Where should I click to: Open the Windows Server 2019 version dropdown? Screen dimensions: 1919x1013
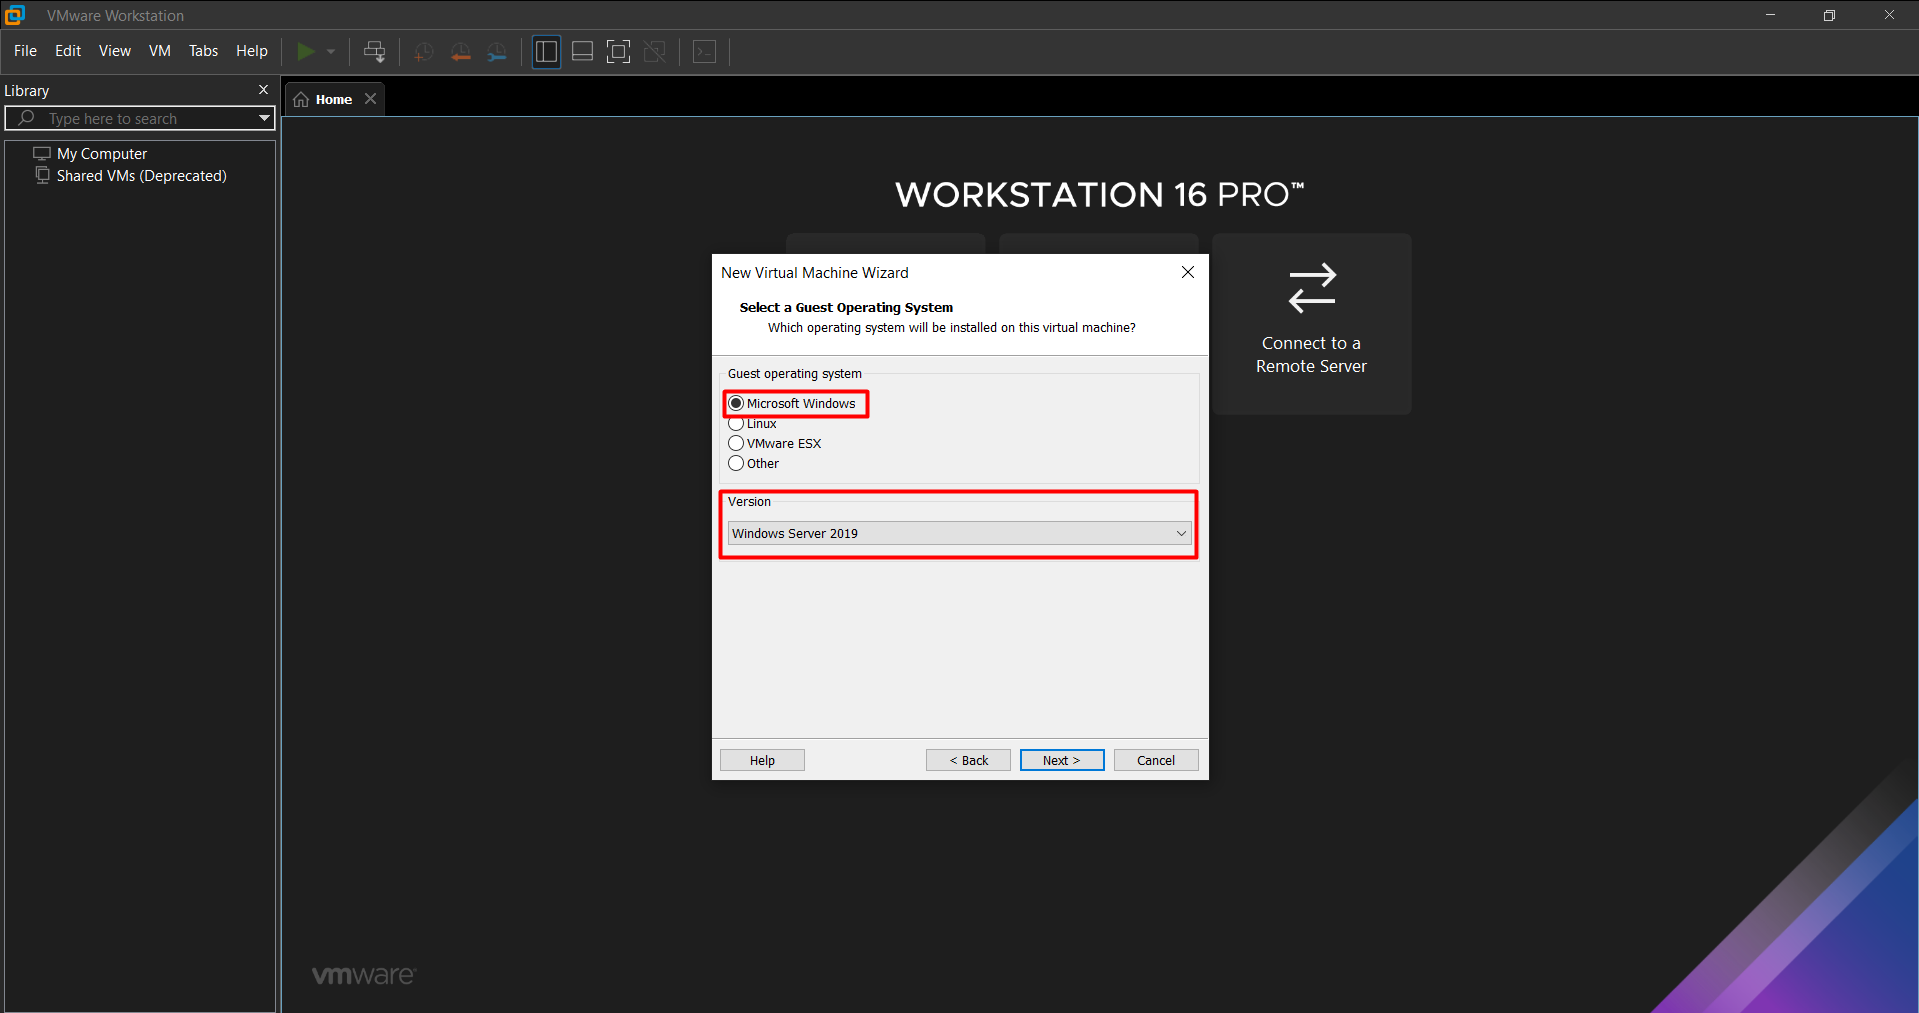[959, 533]
